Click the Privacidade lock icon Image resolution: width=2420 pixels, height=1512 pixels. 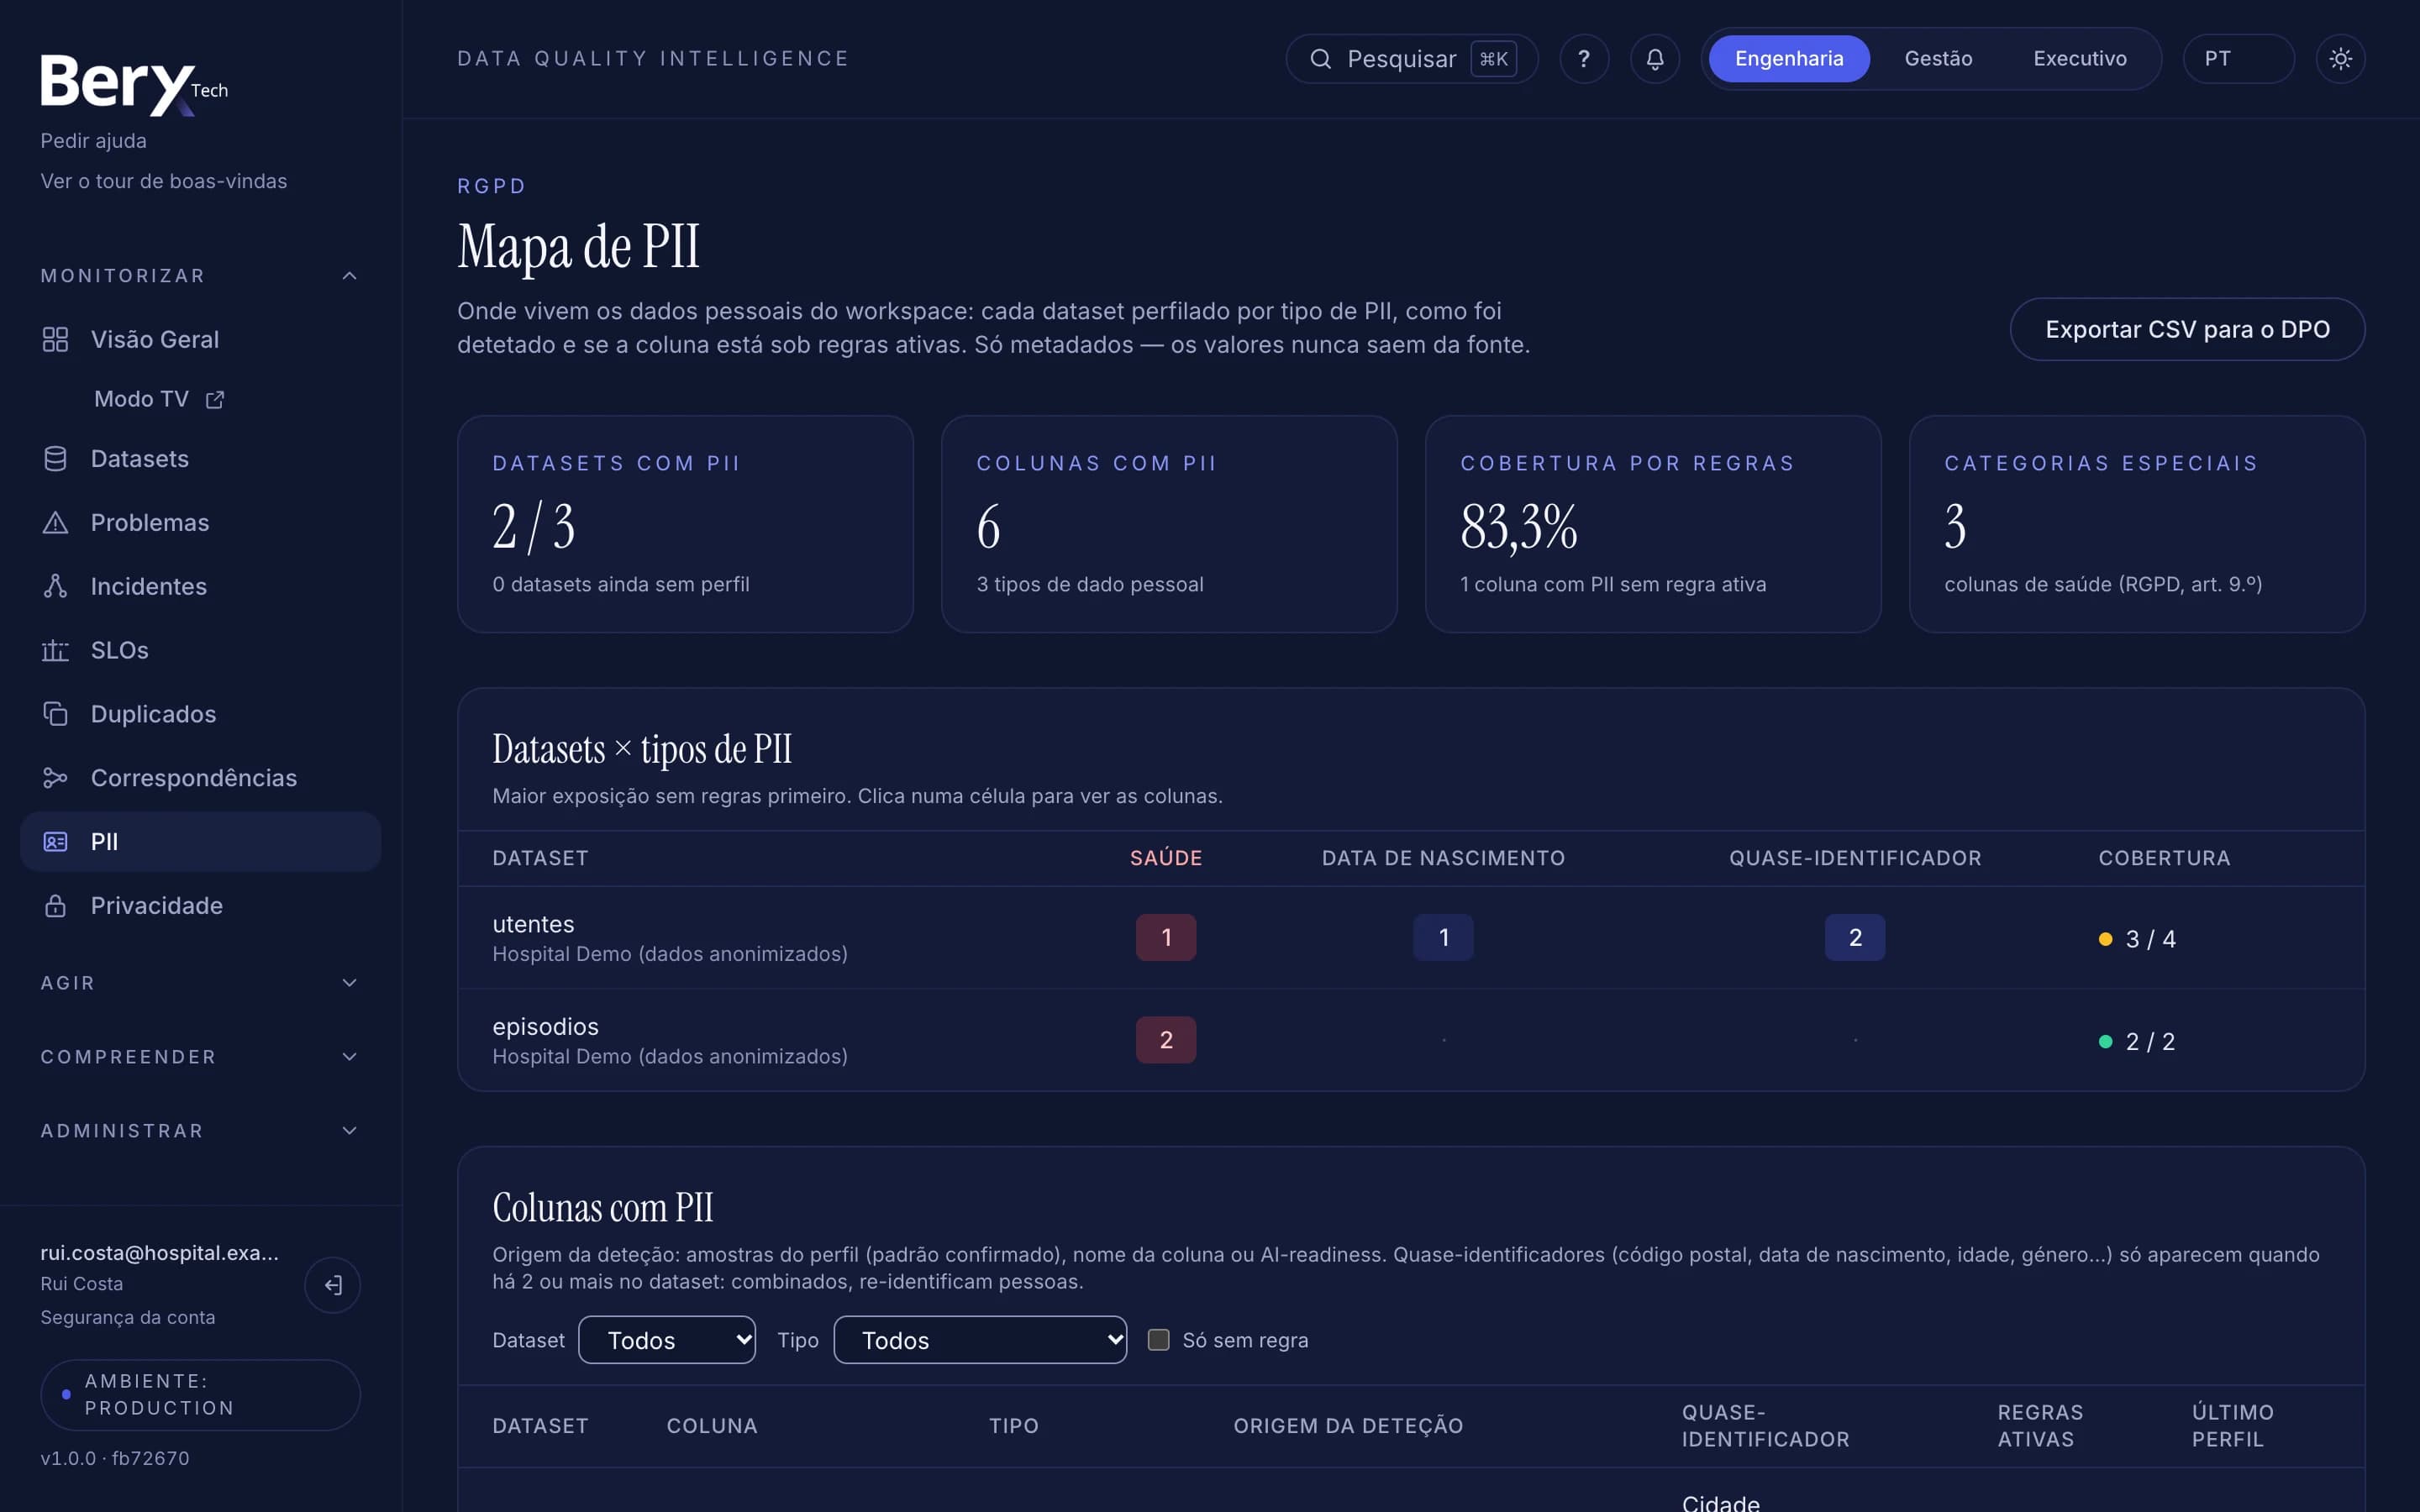(55, 906)
